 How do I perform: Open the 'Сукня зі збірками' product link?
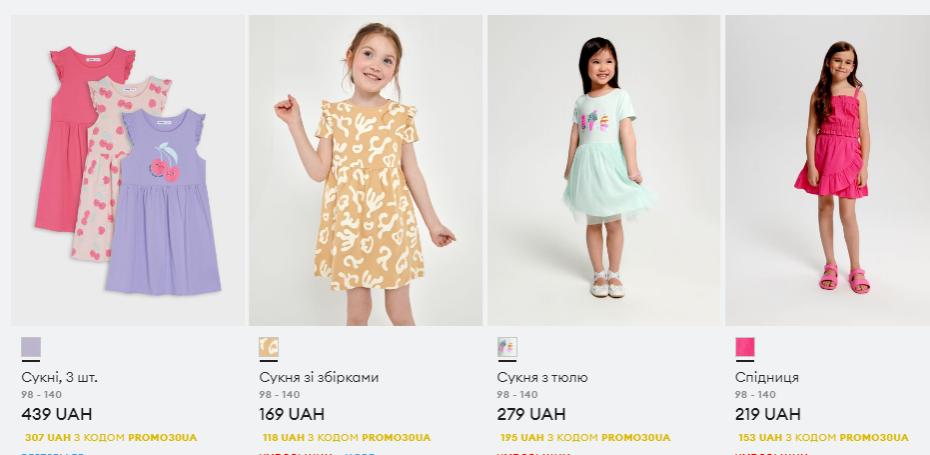319,377
